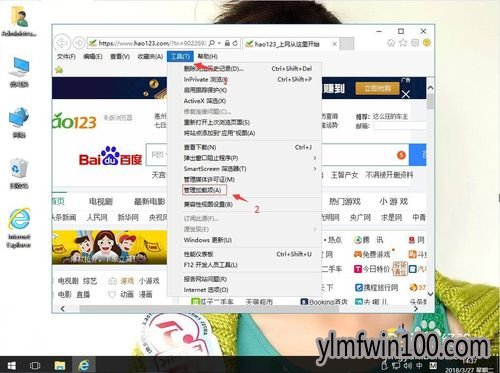This screenshot has width=500, height=373.
Task: Choose 重新打开上次浏览会话(S)
Action: (244, 122)
